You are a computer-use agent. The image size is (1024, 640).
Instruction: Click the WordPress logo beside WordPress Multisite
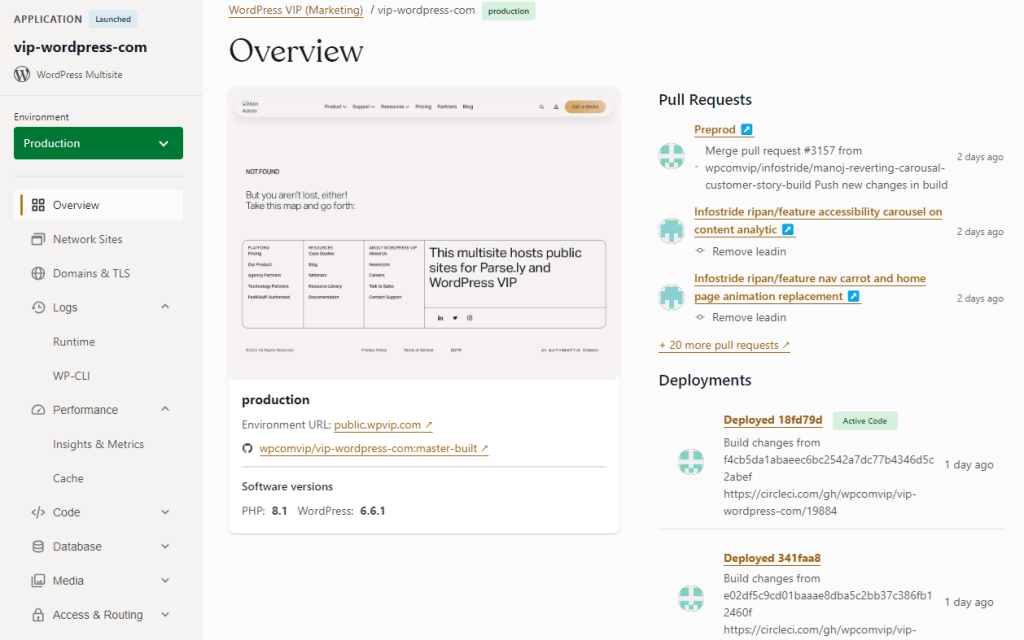[22, 74]
